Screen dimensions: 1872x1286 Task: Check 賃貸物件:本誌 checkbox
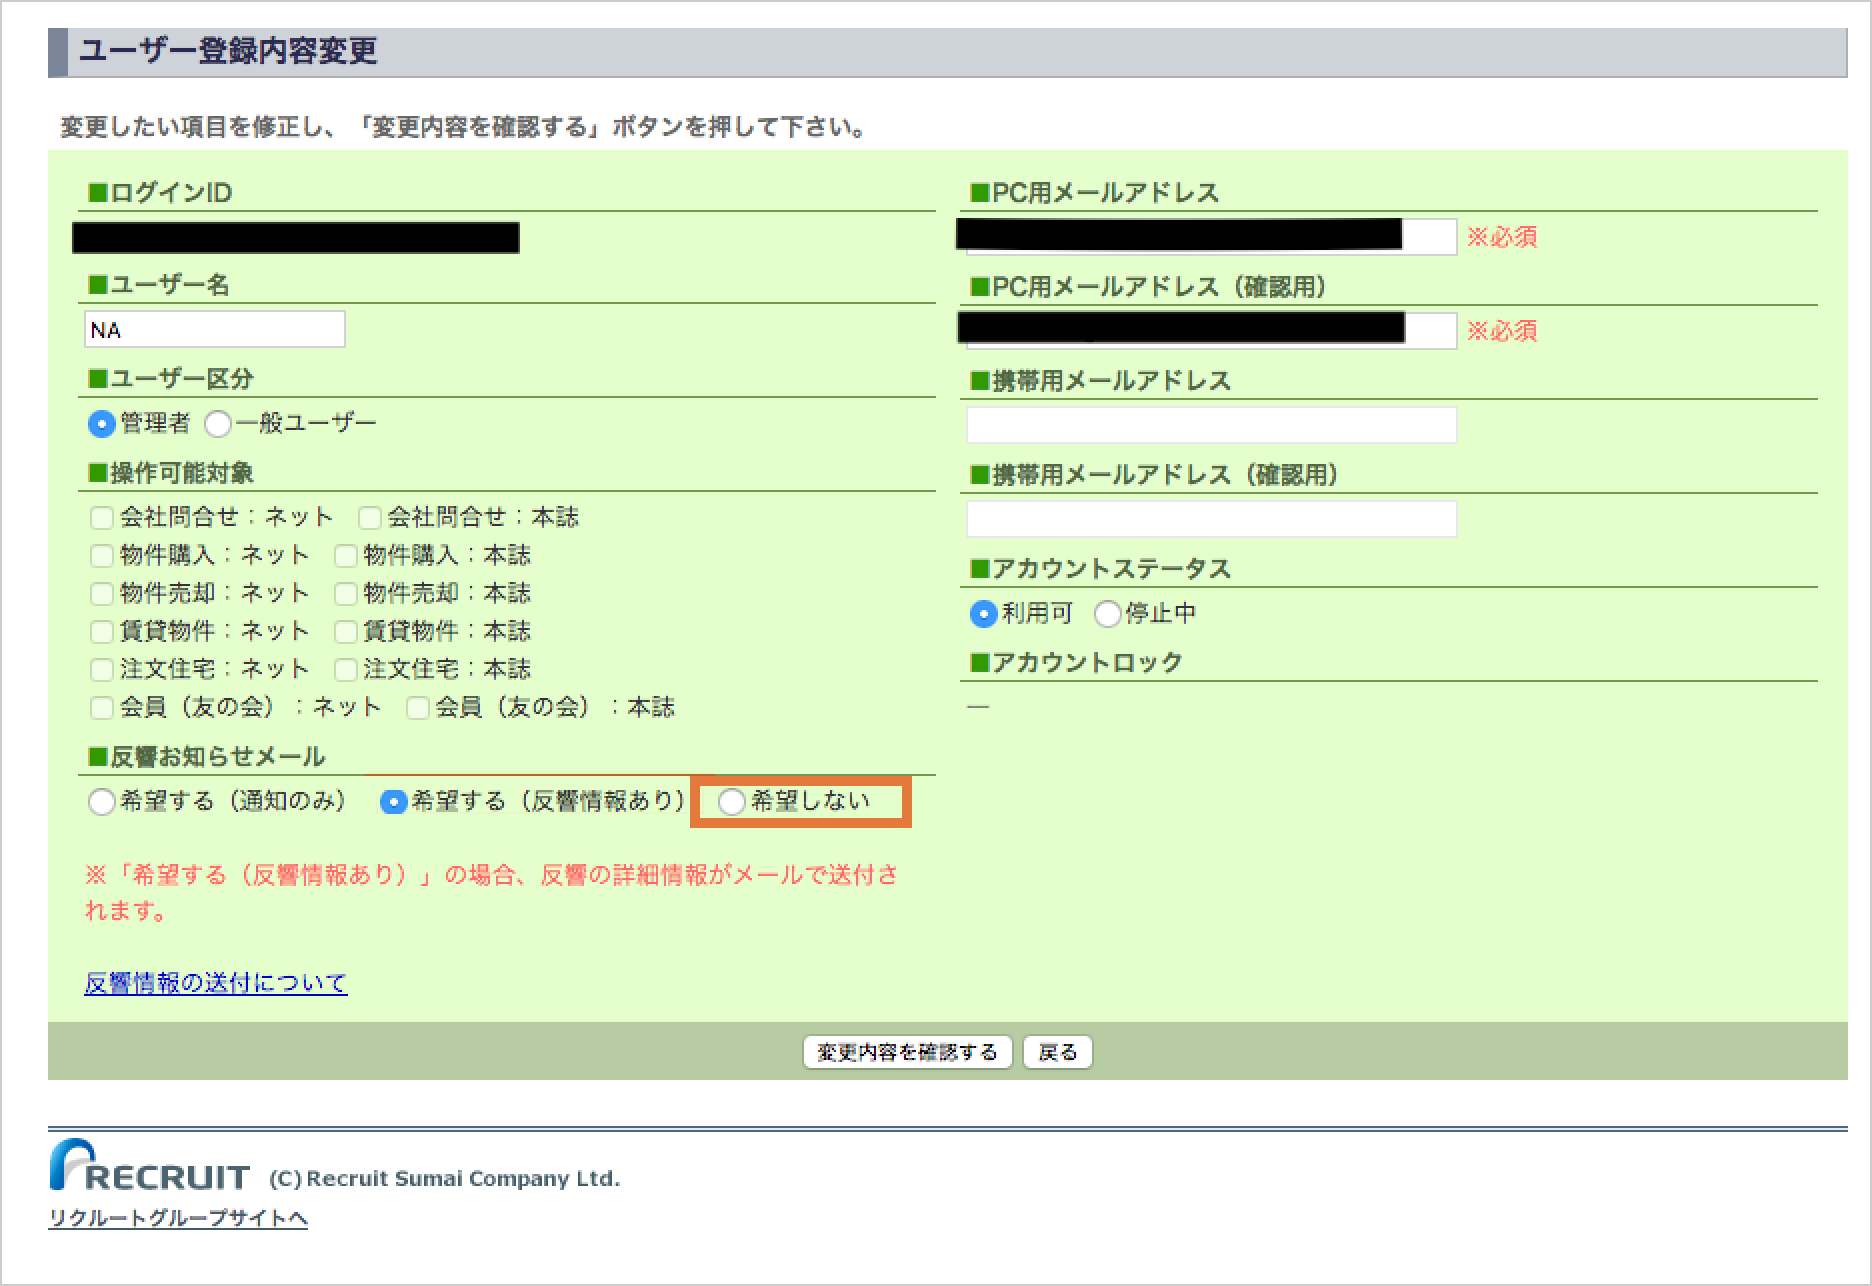pyautogui.click(x=345, y=631)
